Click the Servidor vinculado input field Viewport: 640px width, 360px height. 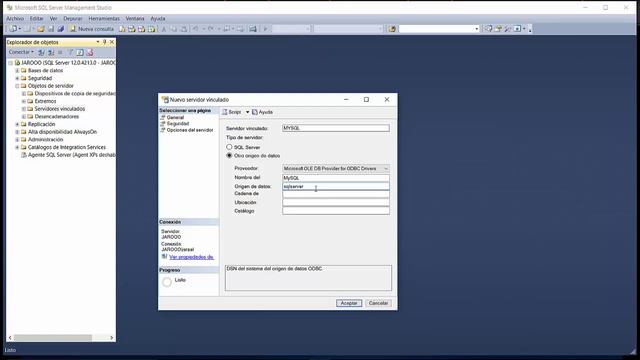[336, 128]
